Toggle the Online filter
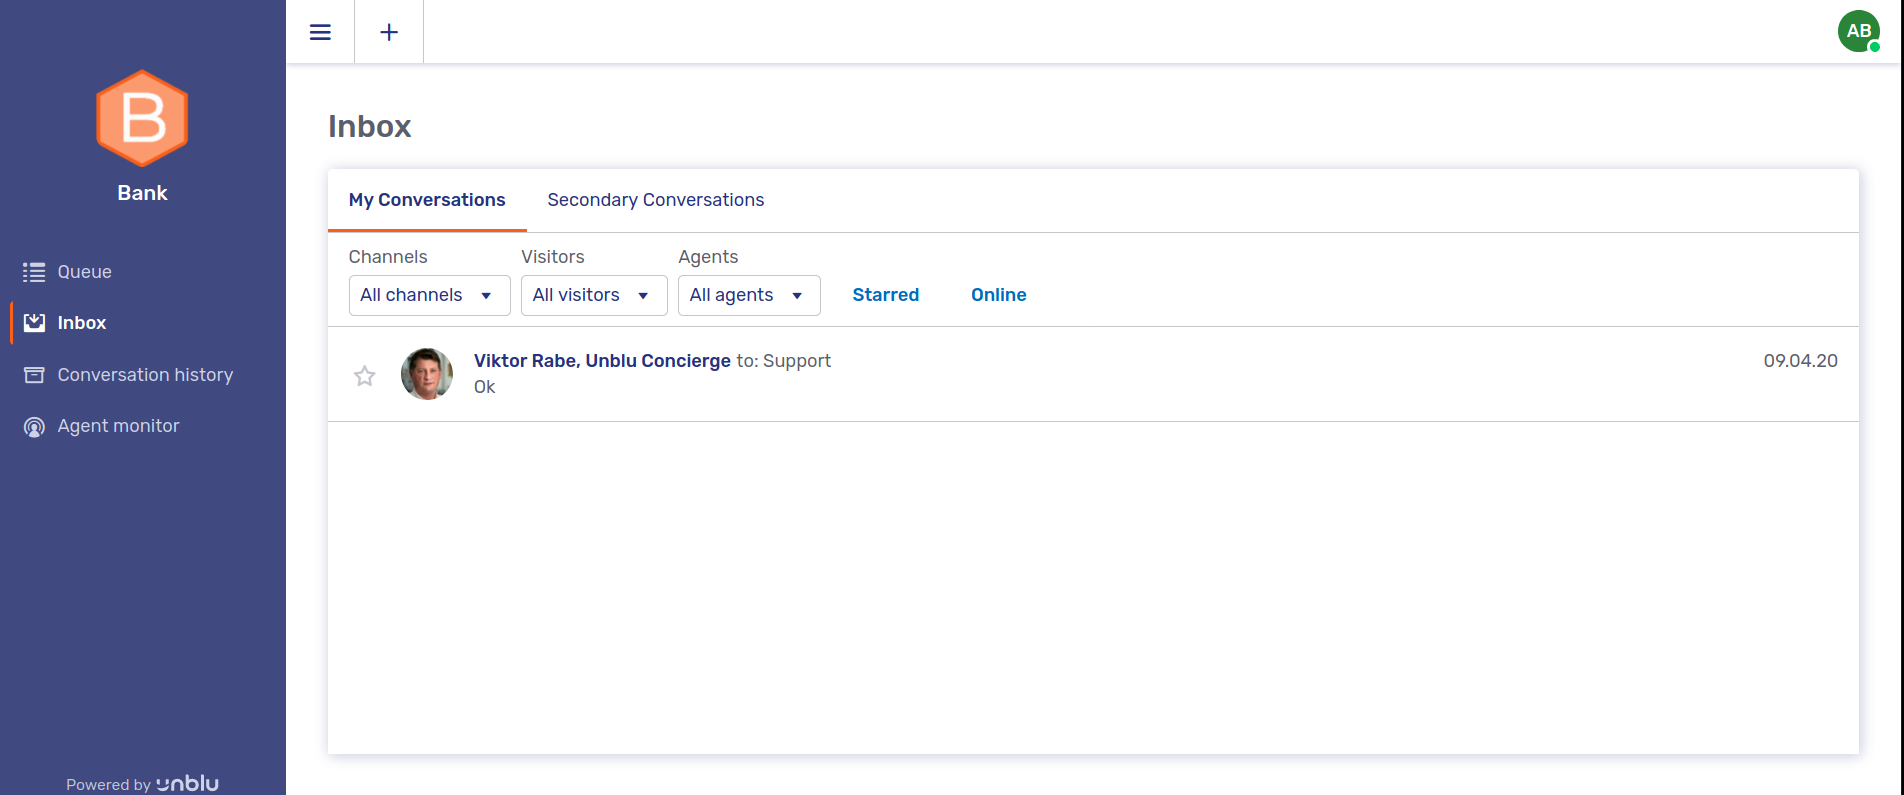 point(999,295)
